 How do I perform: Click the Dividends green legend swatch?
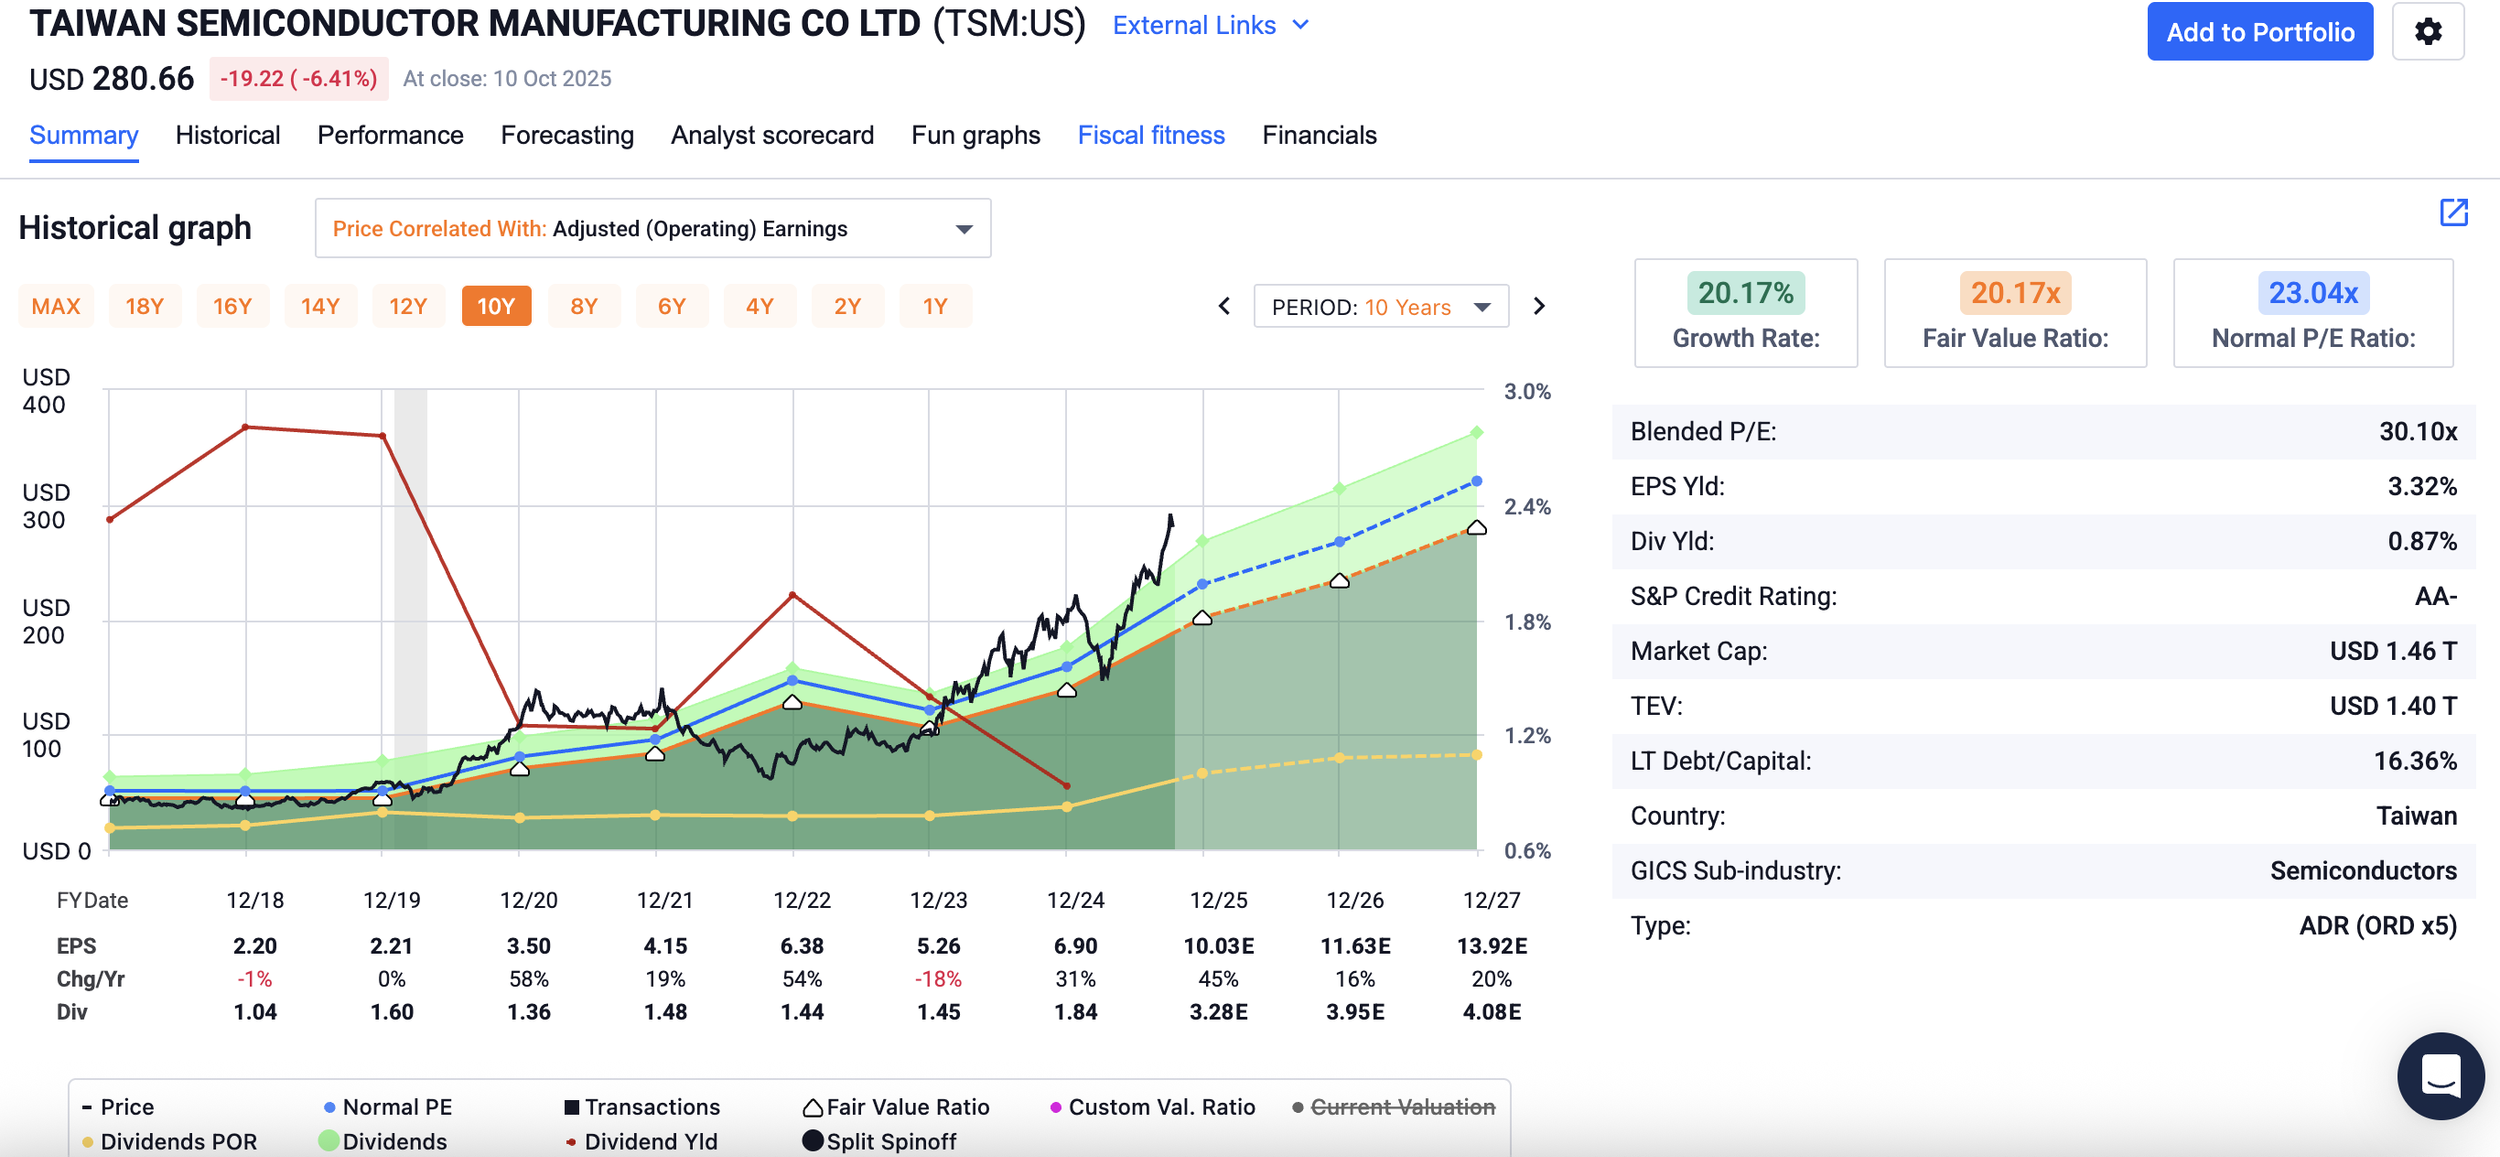point(328,1141)
